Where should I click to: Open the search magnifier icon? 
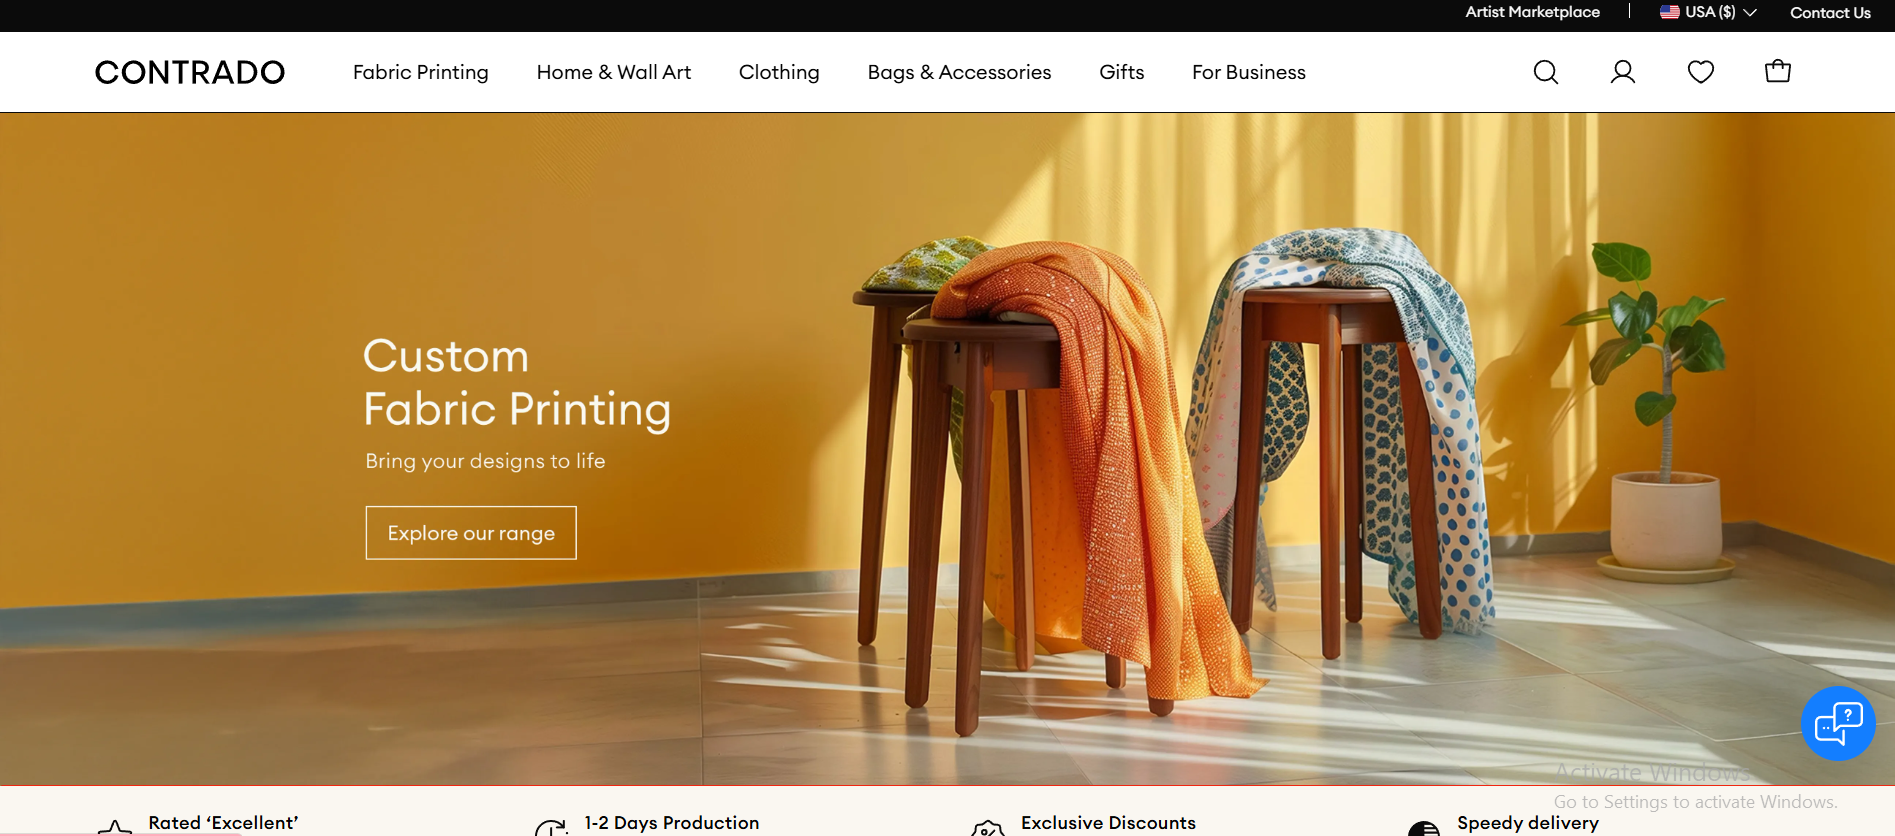tap(1546, 72)
